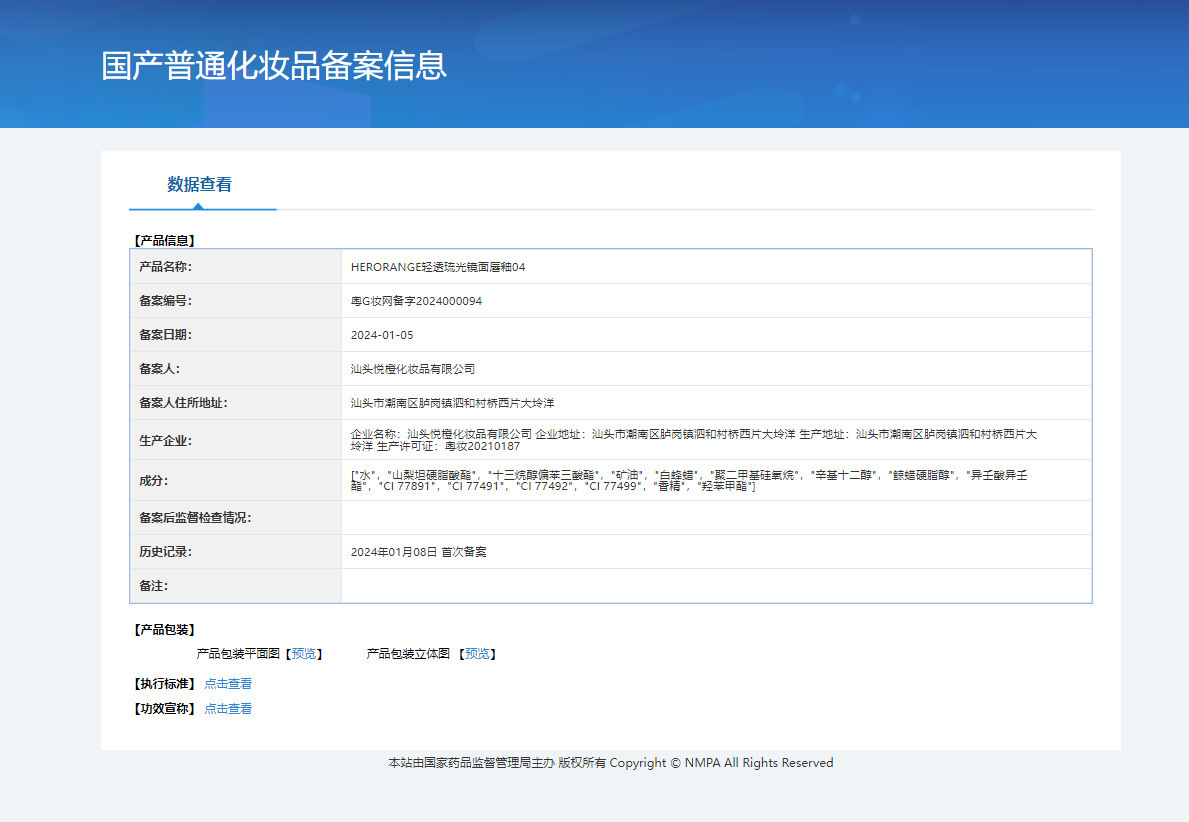The width and height of the screenshot is (1189, 822).
Task: Click 点击查看 next to 功效宣称
Action: [x=228, y=709]
